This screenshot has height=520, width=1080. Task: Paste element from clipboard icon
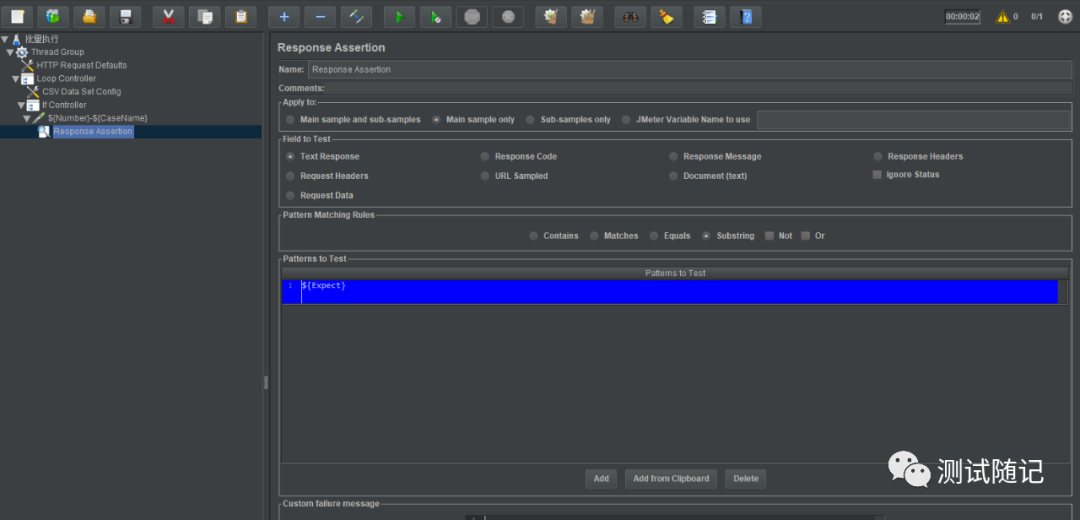pos(241,17)
